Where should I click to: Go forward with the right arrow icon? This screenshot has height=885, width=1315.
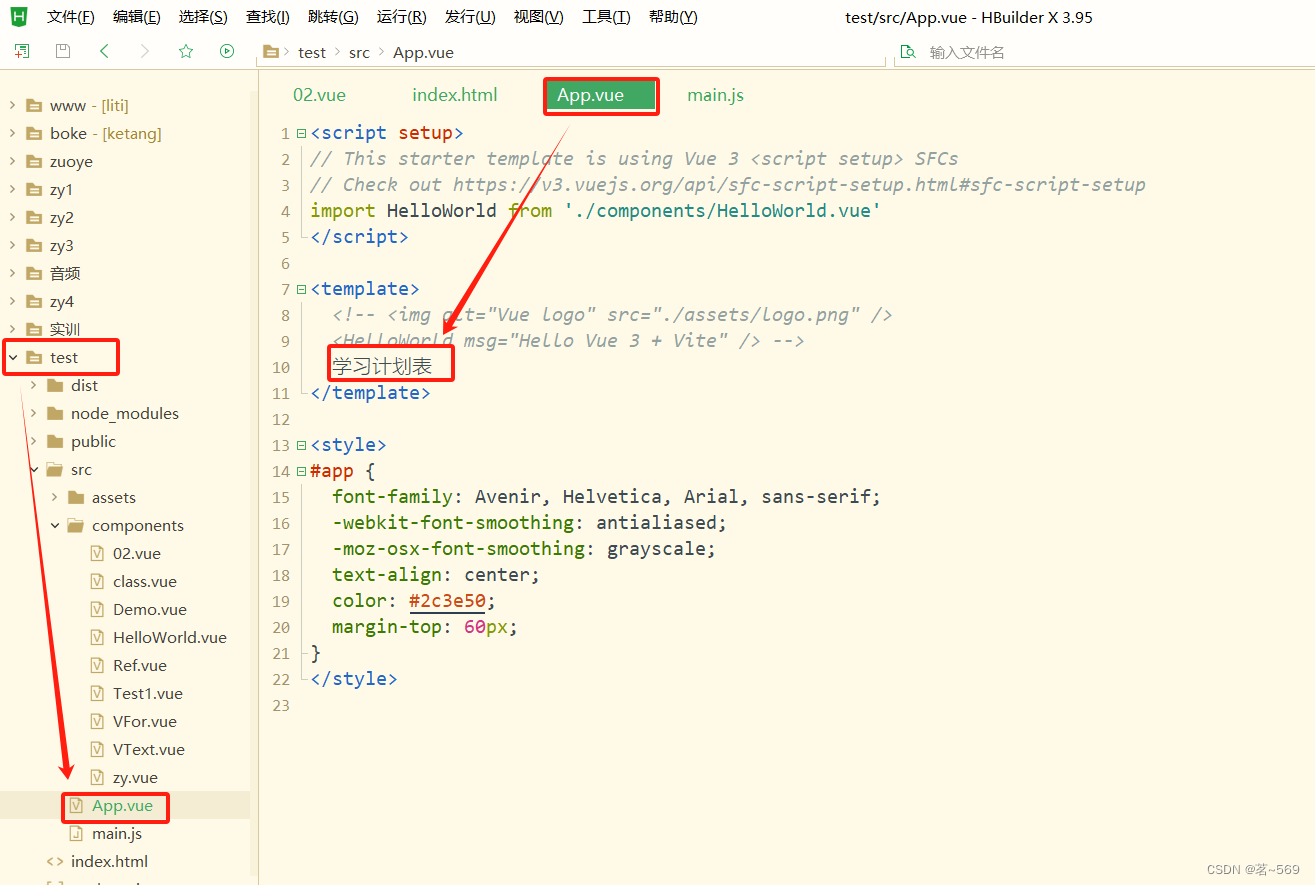[x=145, y=51]
